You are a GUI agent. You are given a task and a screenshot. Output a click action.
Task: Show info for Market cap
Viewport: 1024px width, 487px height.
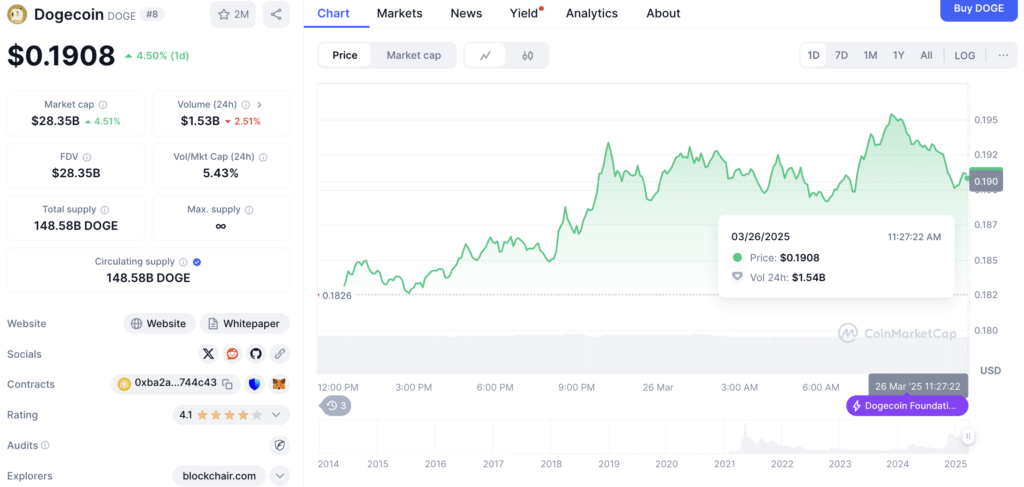pyautogui.click(x=103, y=104)
